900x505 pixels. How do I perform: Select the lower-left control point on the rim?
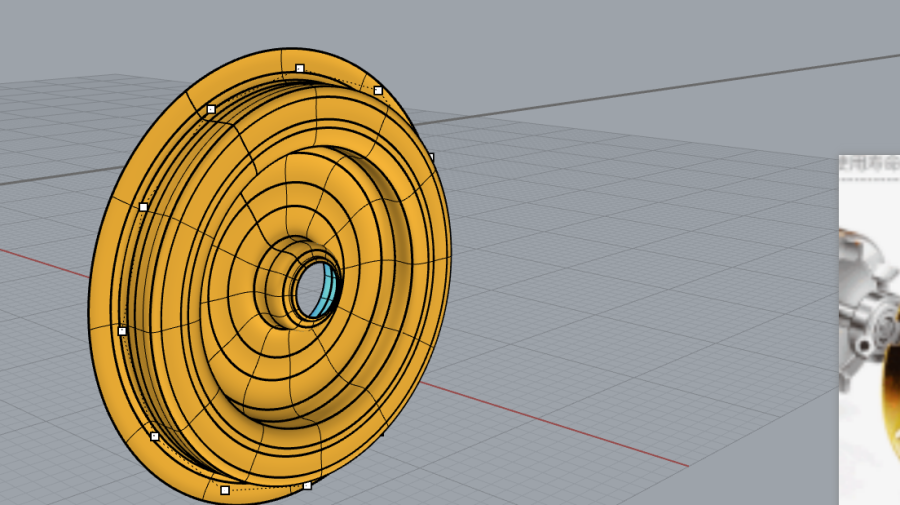click(x=154, y=436)
